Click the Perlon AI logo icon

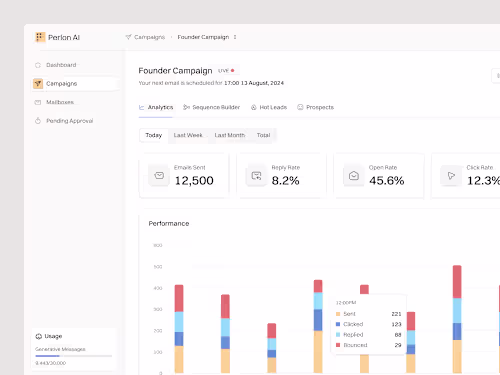pyautogui.click(x=40, y=37)
